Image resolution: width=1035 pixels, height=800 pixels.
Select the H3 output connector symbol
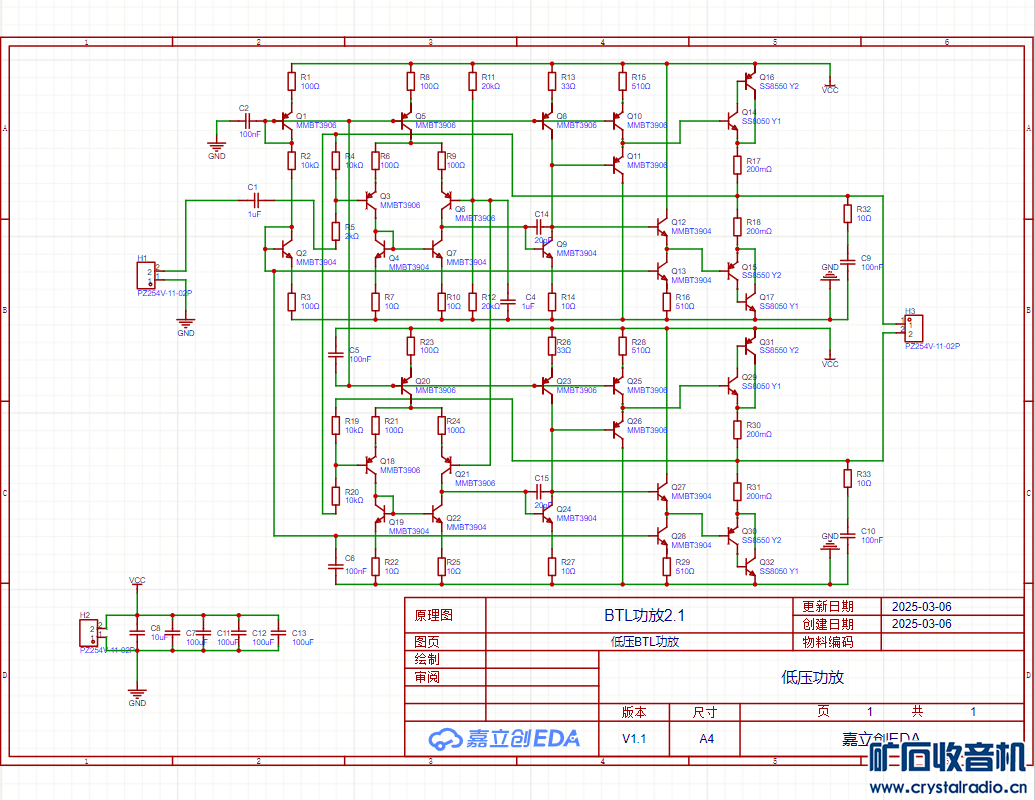tap(914, 328)
